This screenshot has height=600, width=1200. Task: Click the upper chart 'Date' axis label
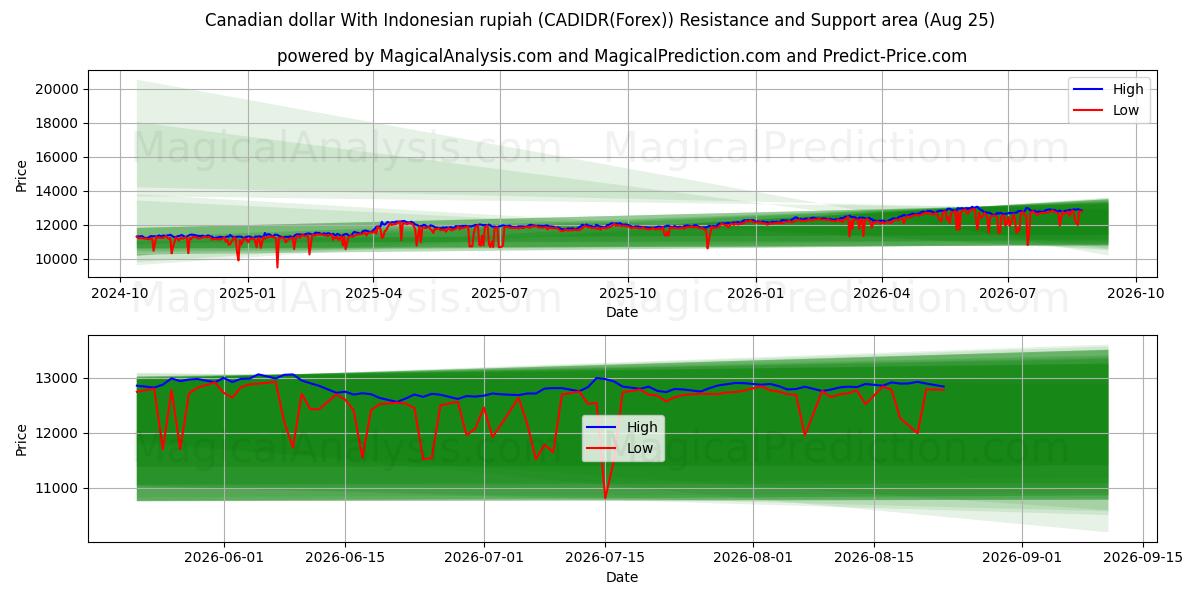tap(622, 312)
